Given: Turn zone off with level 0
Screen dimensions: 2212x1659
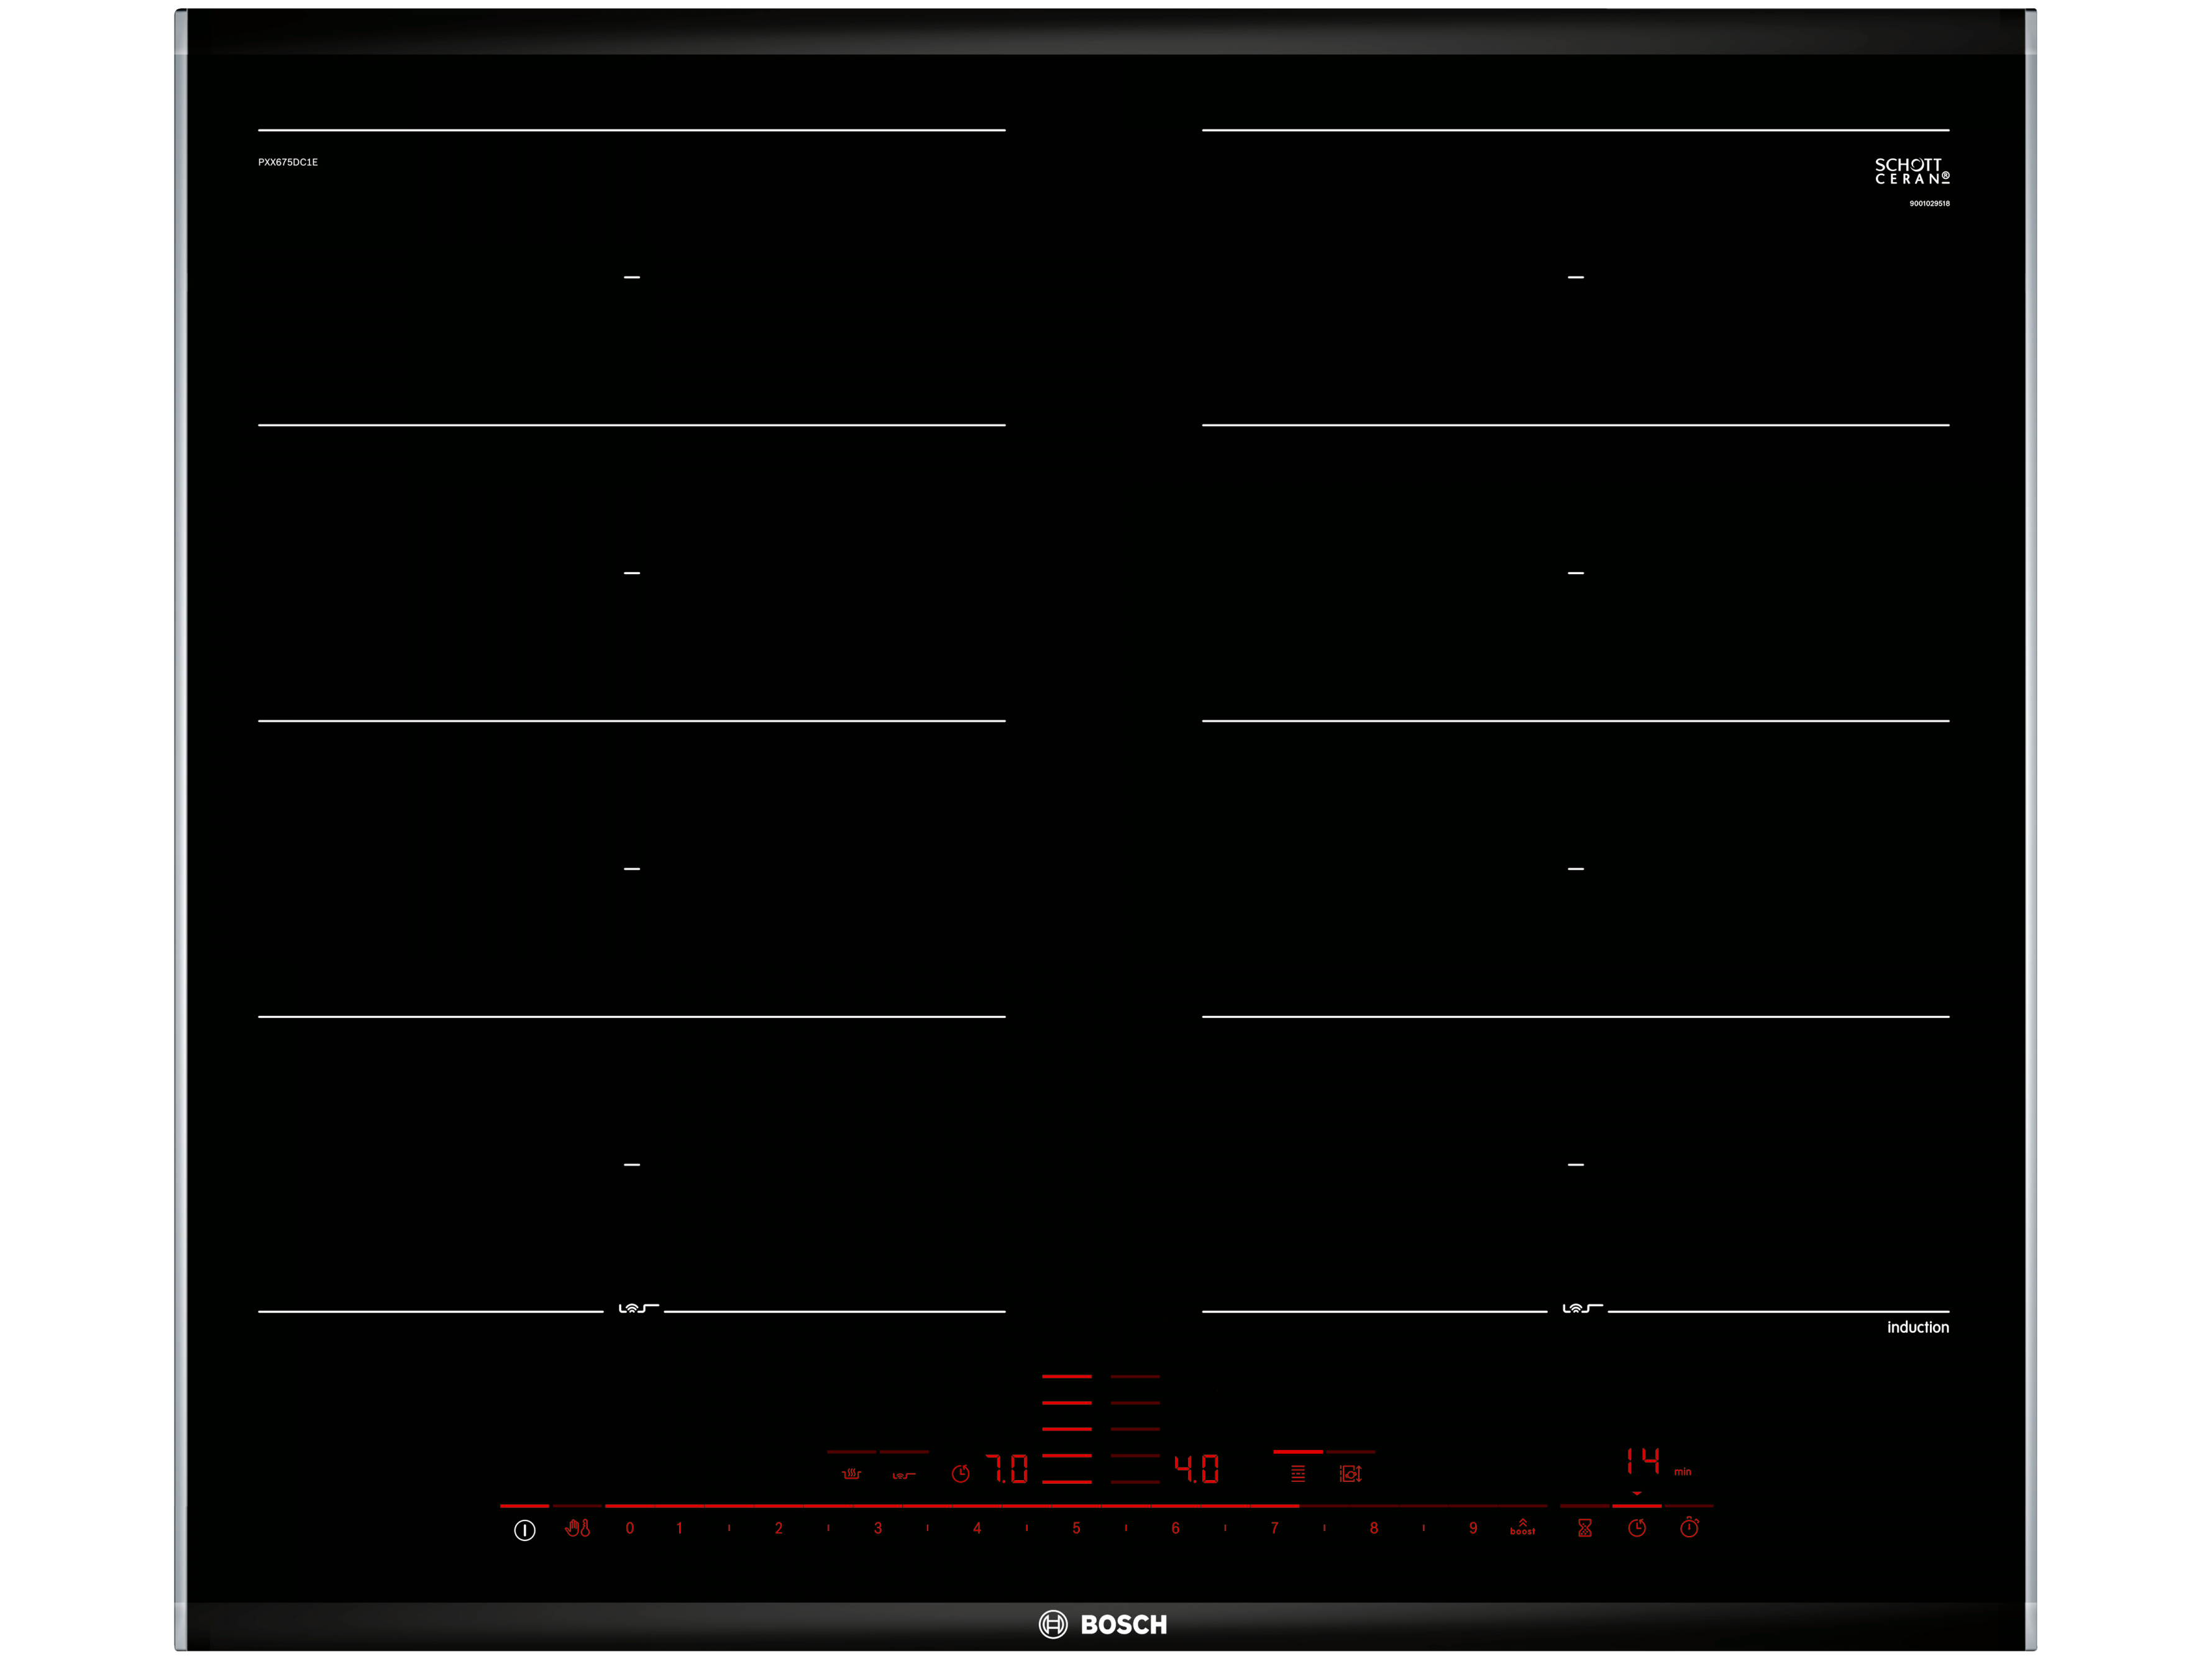Looking at the screenshot, I should pos(630,1528).
